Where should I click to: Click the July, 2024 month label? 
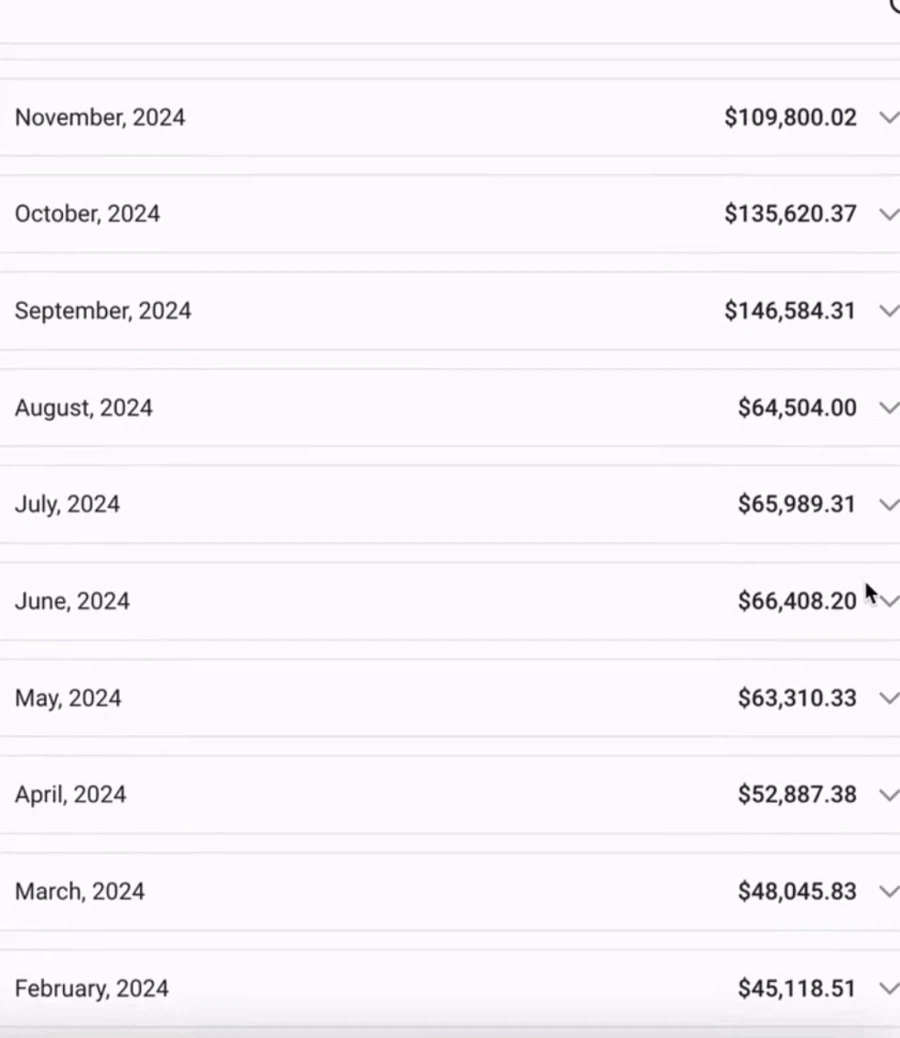(x=67, y=504)
